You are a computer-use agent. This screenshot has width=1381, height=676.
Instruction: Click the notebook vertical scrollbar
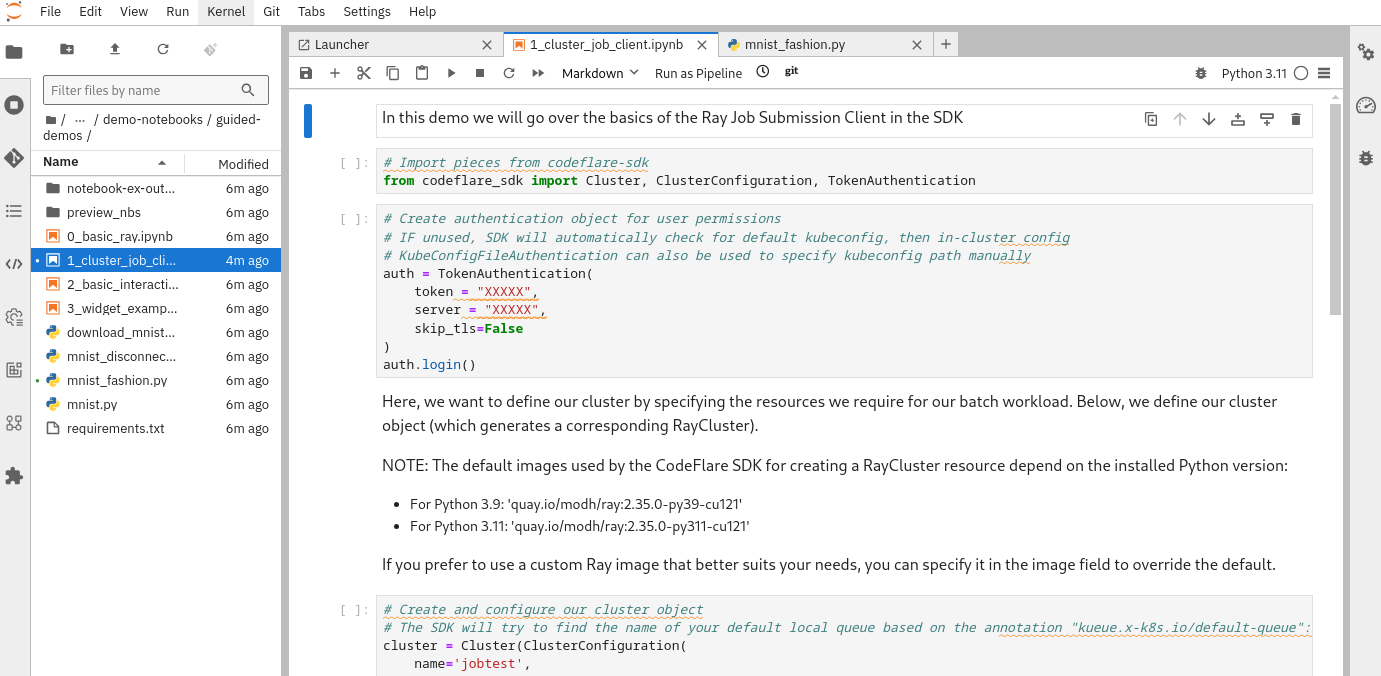pos(1335,210)
